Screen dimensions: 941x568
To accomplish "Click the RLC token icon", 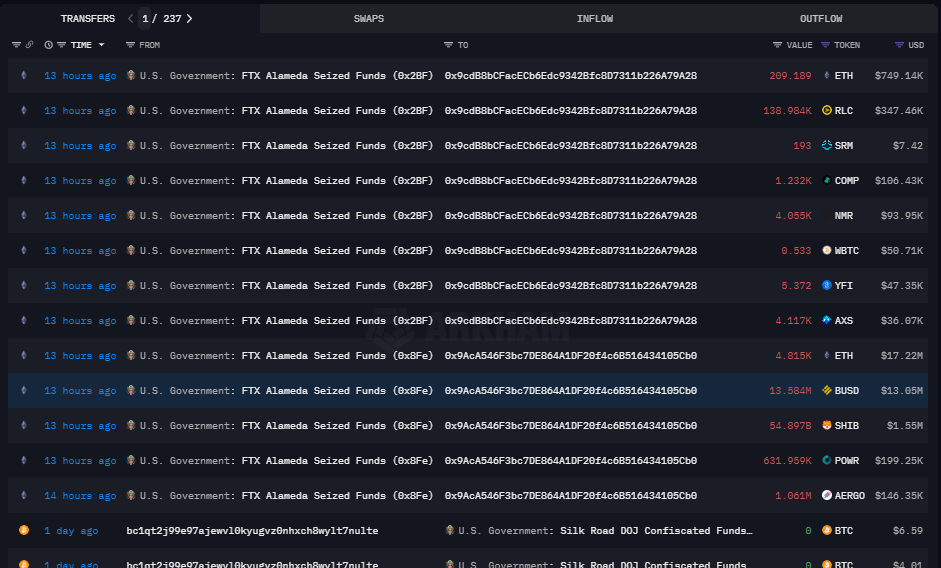I will (x=826, y=111).
